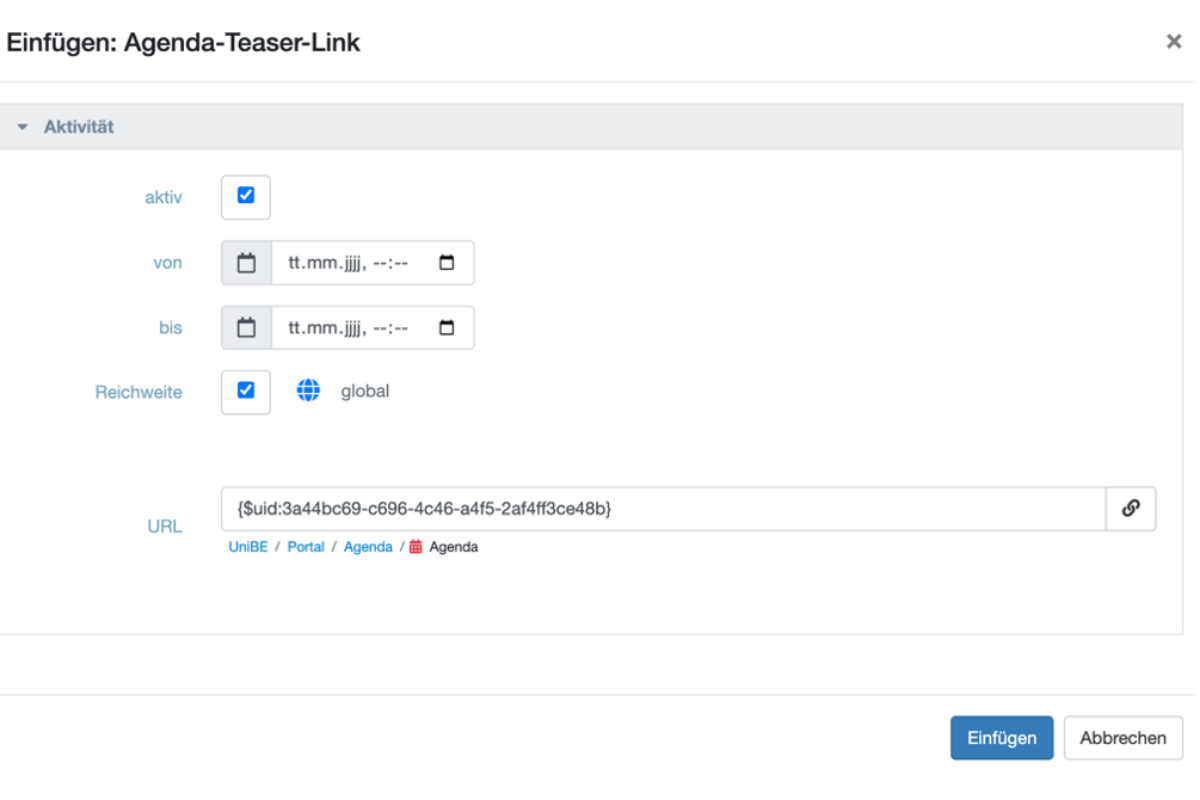Click the 'von' date-time input field
1200x800 pixels.
(x=372, y=263)
